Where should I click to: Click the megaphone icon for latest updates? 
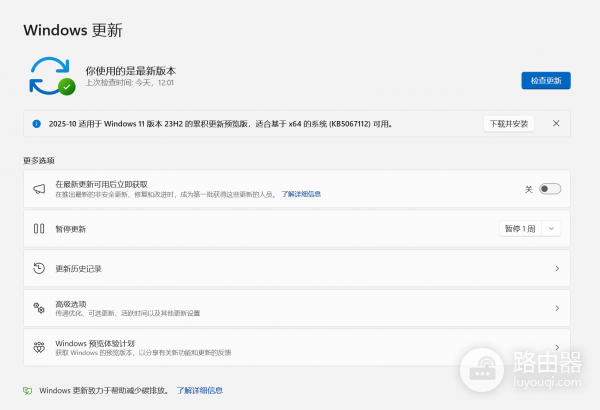[39, 189]
